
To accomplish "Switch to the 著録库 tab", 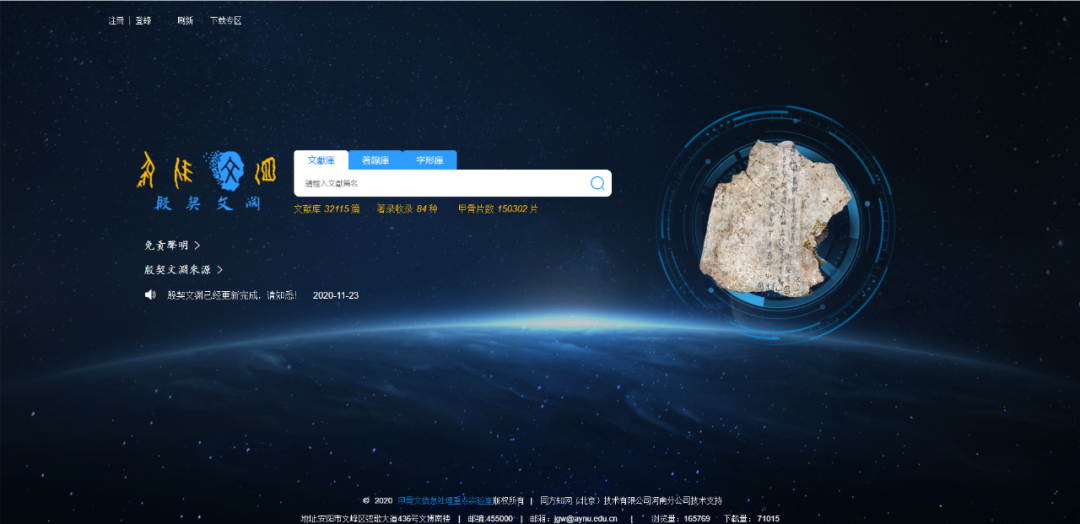I will pos(375,160).
